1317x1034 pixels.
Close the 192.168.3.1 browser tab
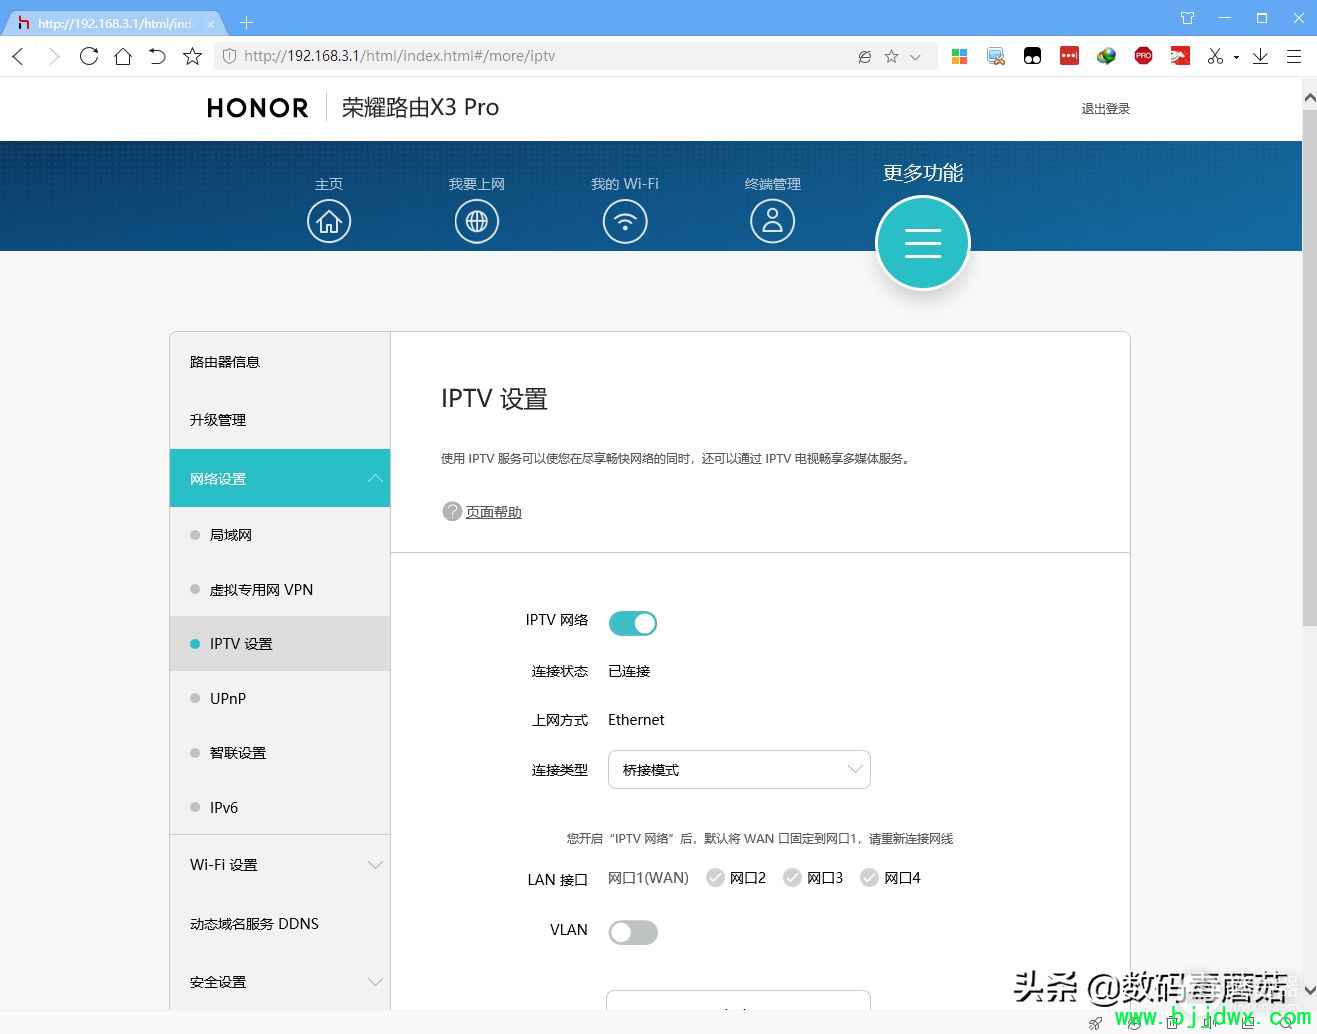[x=210, y=23]
